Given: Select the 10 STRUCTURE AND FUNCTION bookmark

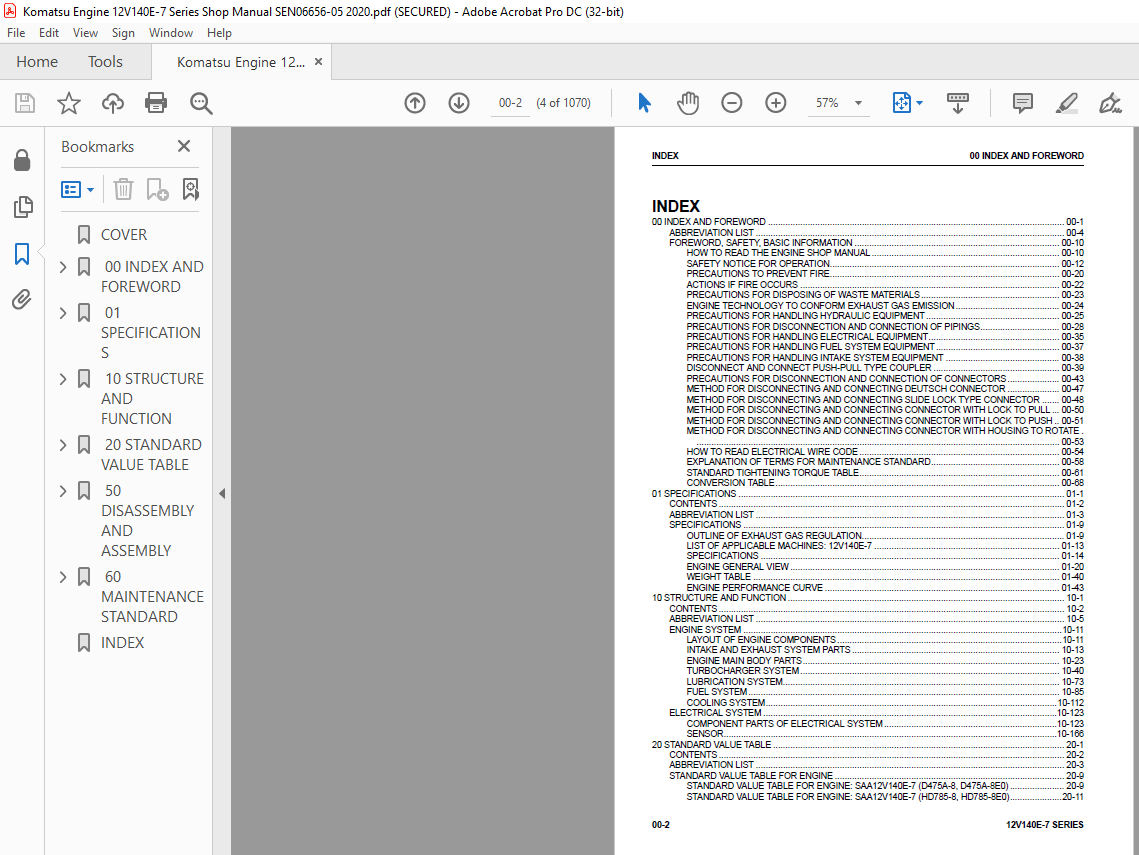Looking at the screenshot, I should tap(153, 399).
